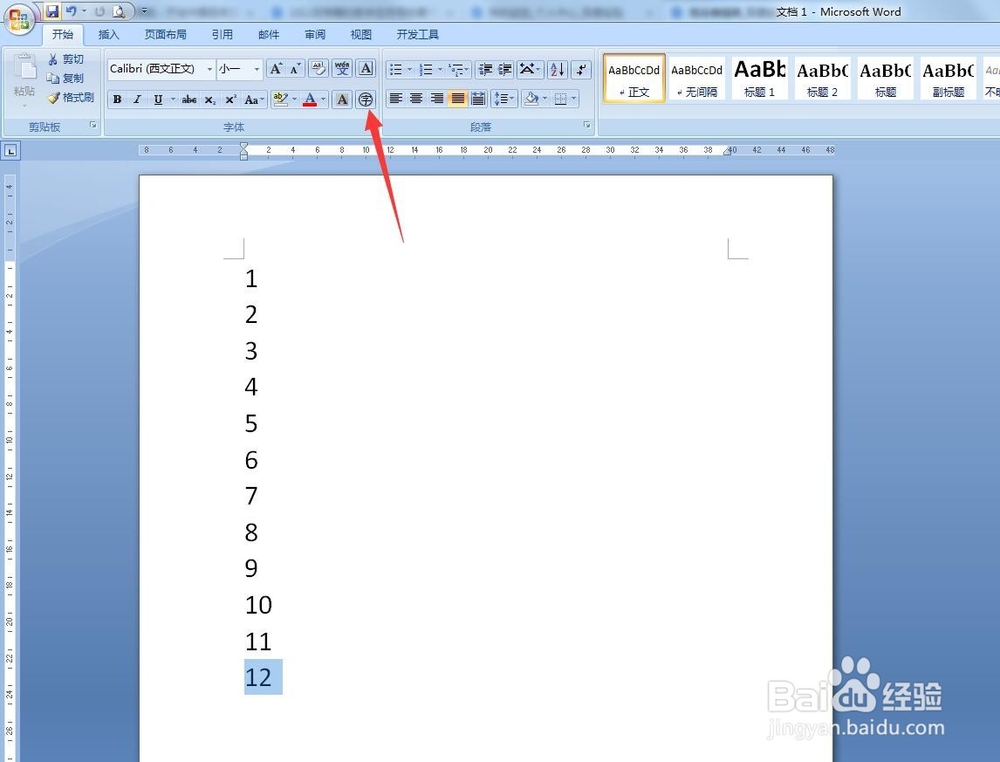Image resolution: width=1000 pixels, height=762 pixels.
Task: Toggle the bulleted list formatting
Action: pyautogui.click(x=395, y=68)
